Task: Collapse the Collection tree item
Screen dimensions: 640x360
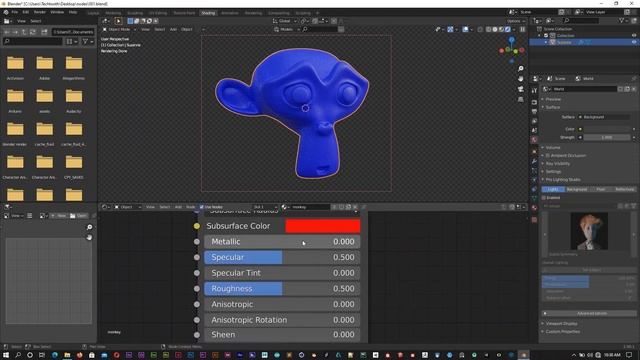Action: click(540, 36)
